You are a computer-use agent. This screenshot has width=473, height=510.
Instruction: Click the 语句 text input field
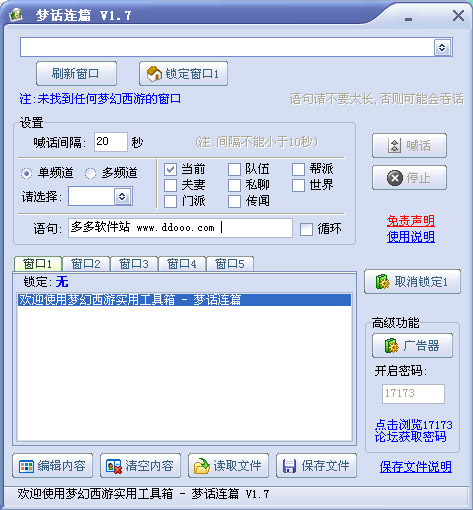tap(180, 228)
